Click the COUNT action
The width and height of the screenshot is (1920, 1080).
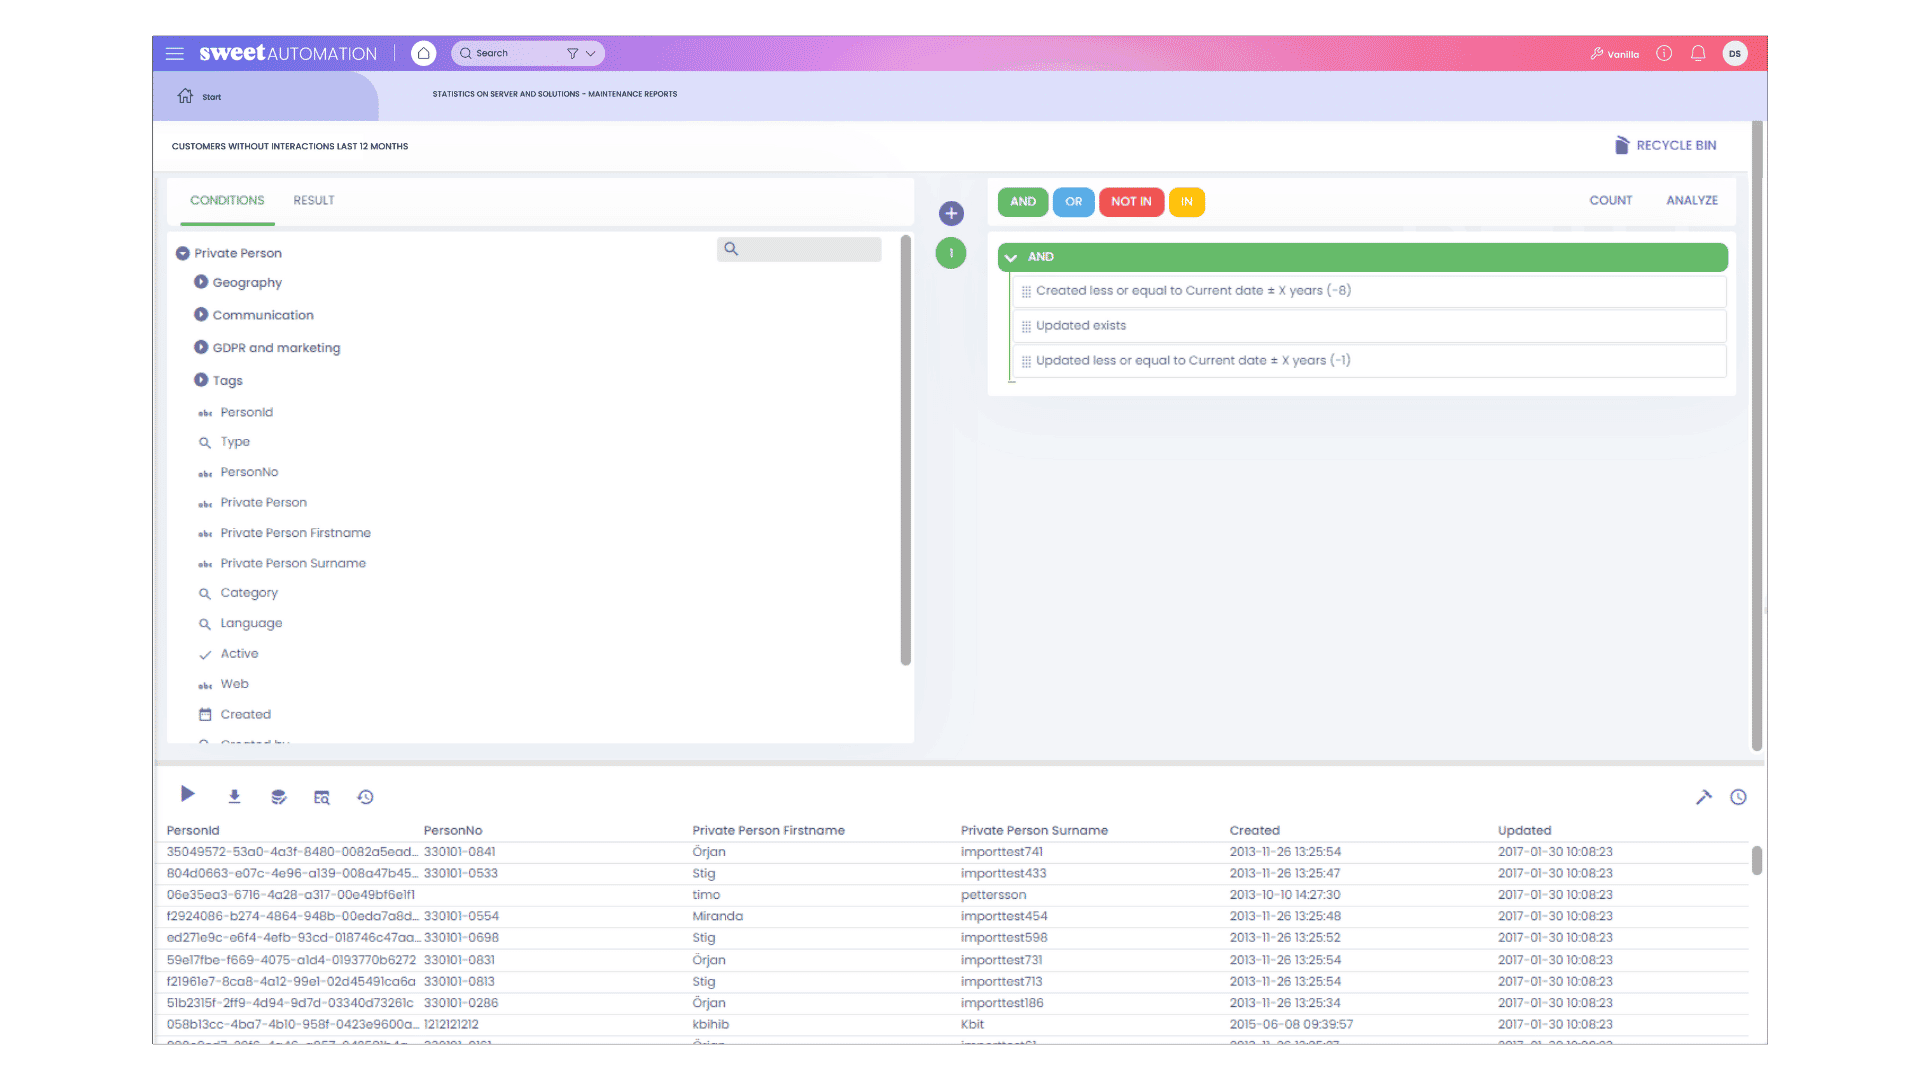point(1610,201)
